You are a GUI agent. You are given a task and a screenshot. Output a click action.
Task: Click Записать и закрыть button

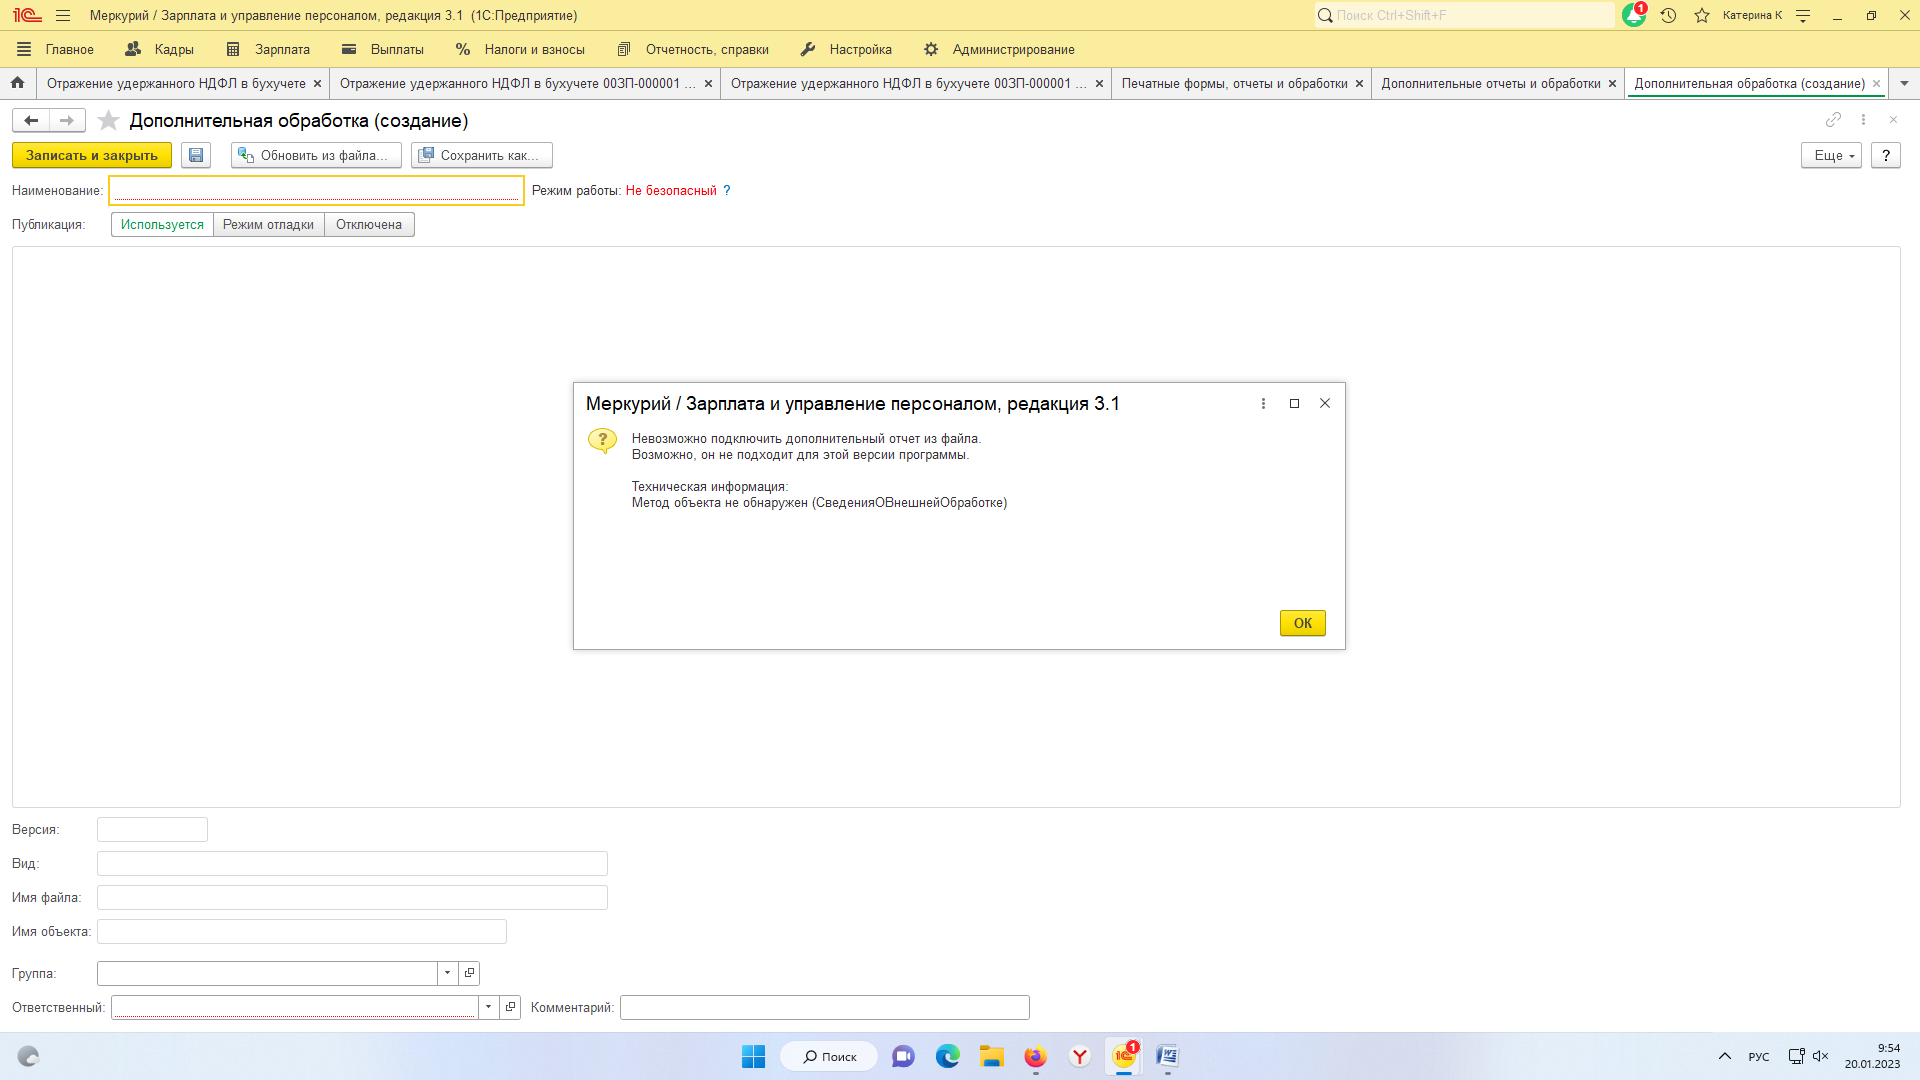click(x=92, y=155)
